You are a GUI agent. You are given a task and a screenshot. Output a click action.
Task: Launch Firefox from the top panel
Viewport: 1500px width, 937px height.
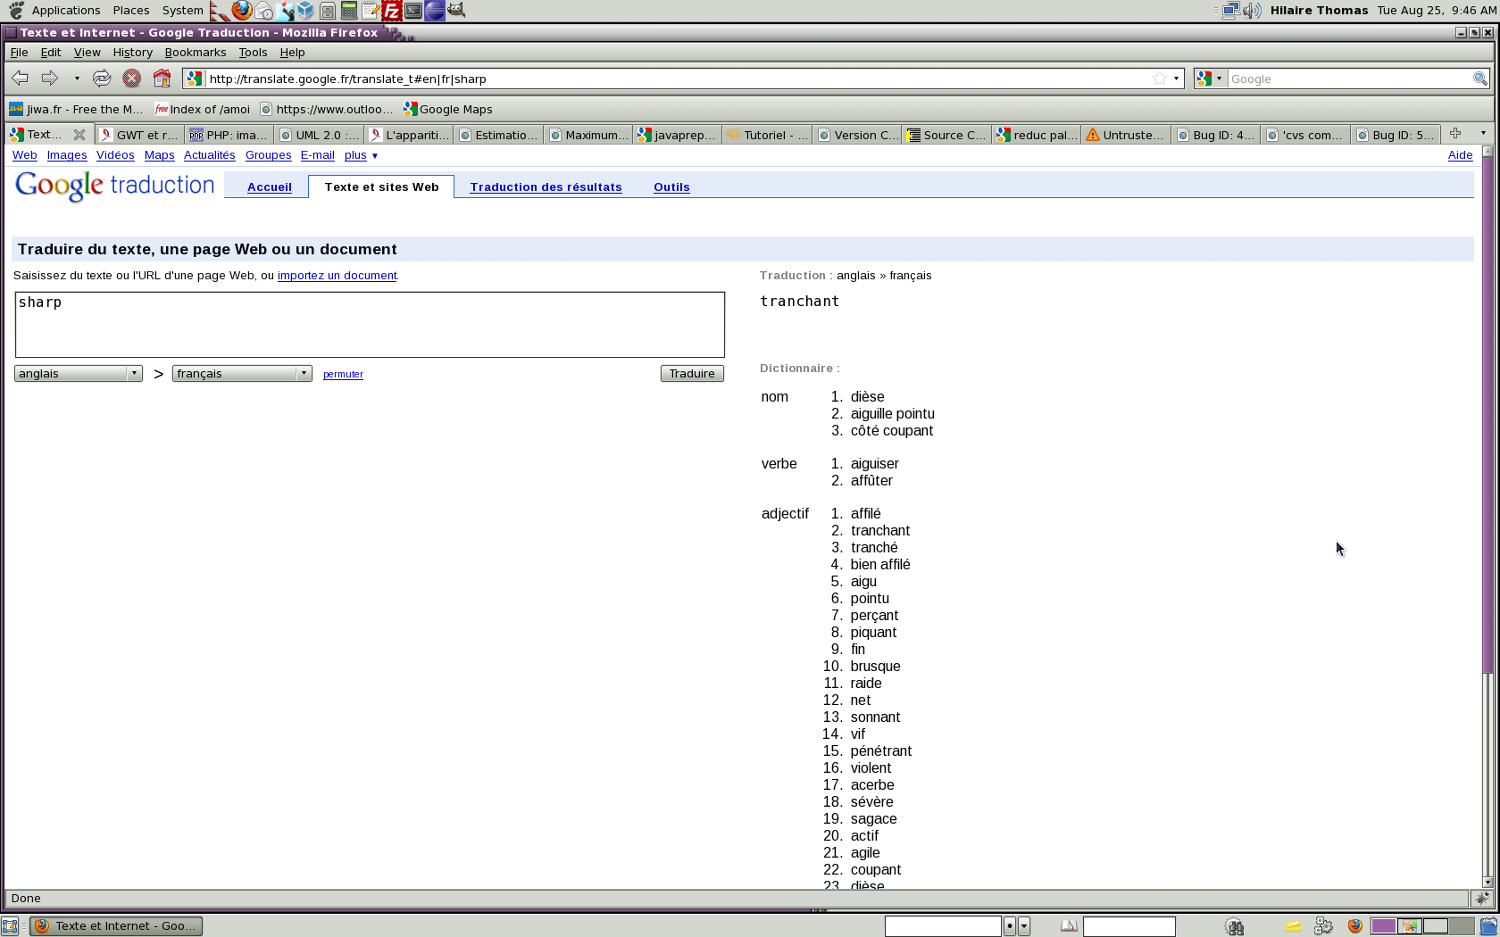(x=242, y=10)
